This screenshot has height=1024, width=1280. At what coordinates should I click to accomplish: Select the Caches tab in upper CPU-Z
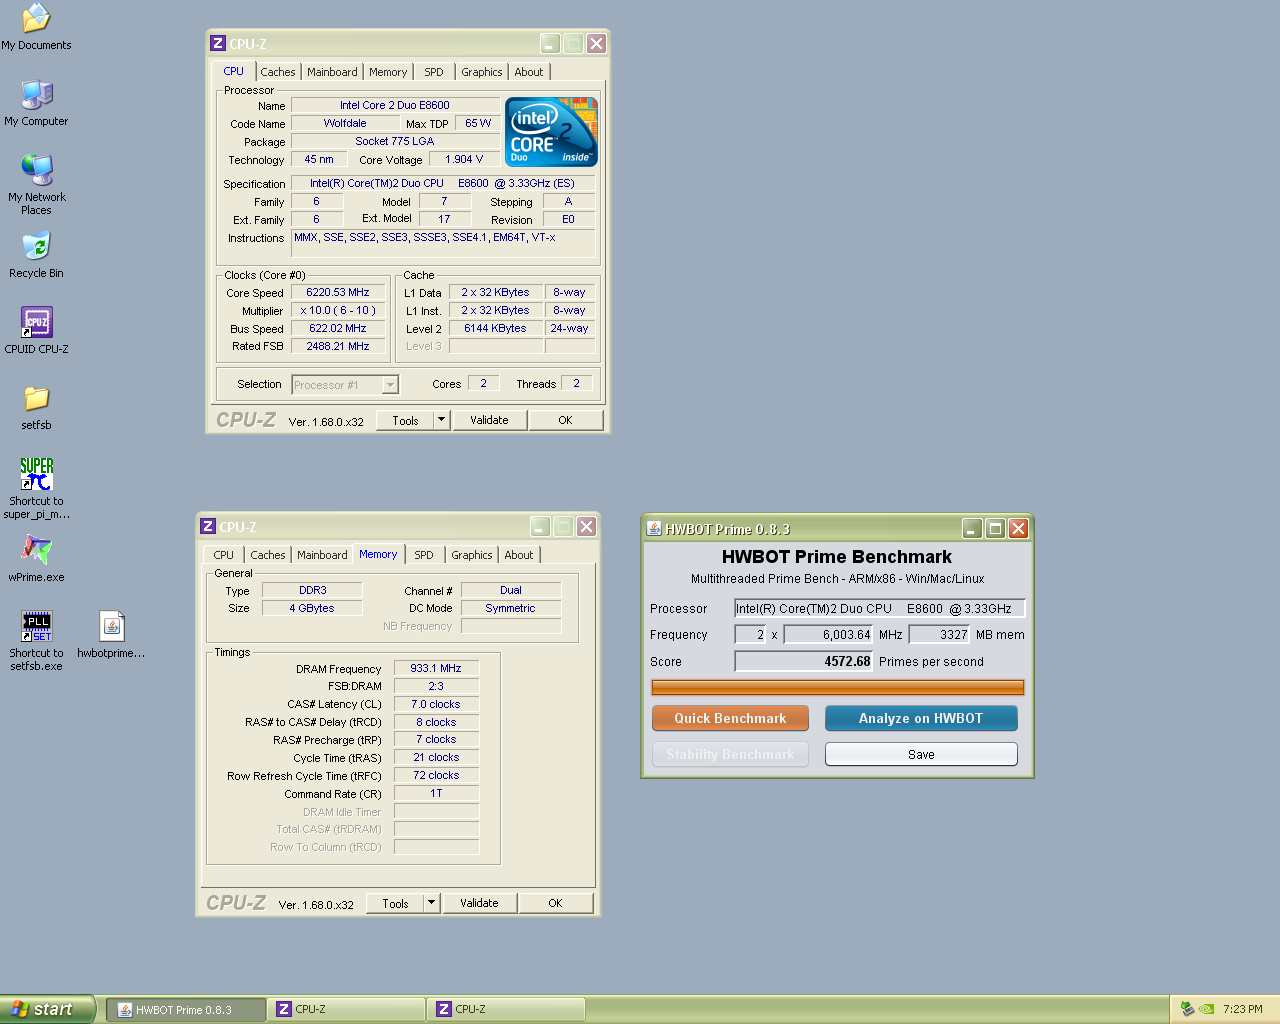[x=278, y=72]
